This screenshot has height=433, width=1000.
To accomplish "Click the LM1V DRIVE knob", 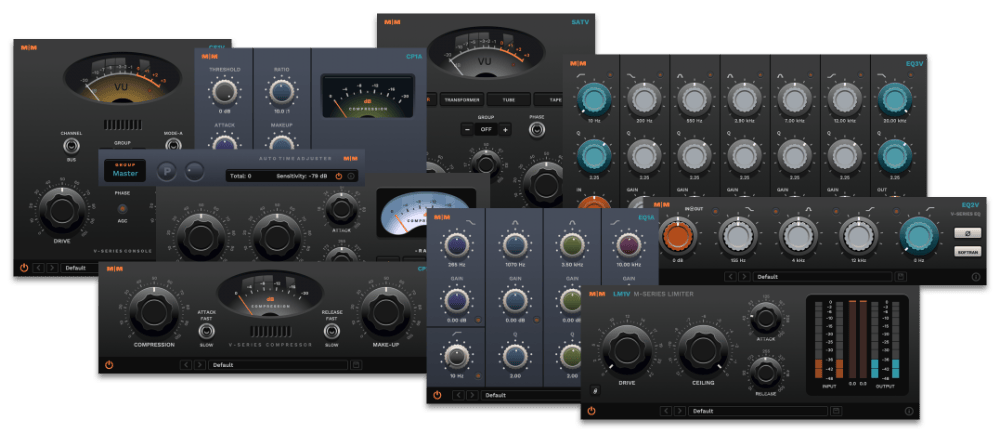I will tap(626, 349).
